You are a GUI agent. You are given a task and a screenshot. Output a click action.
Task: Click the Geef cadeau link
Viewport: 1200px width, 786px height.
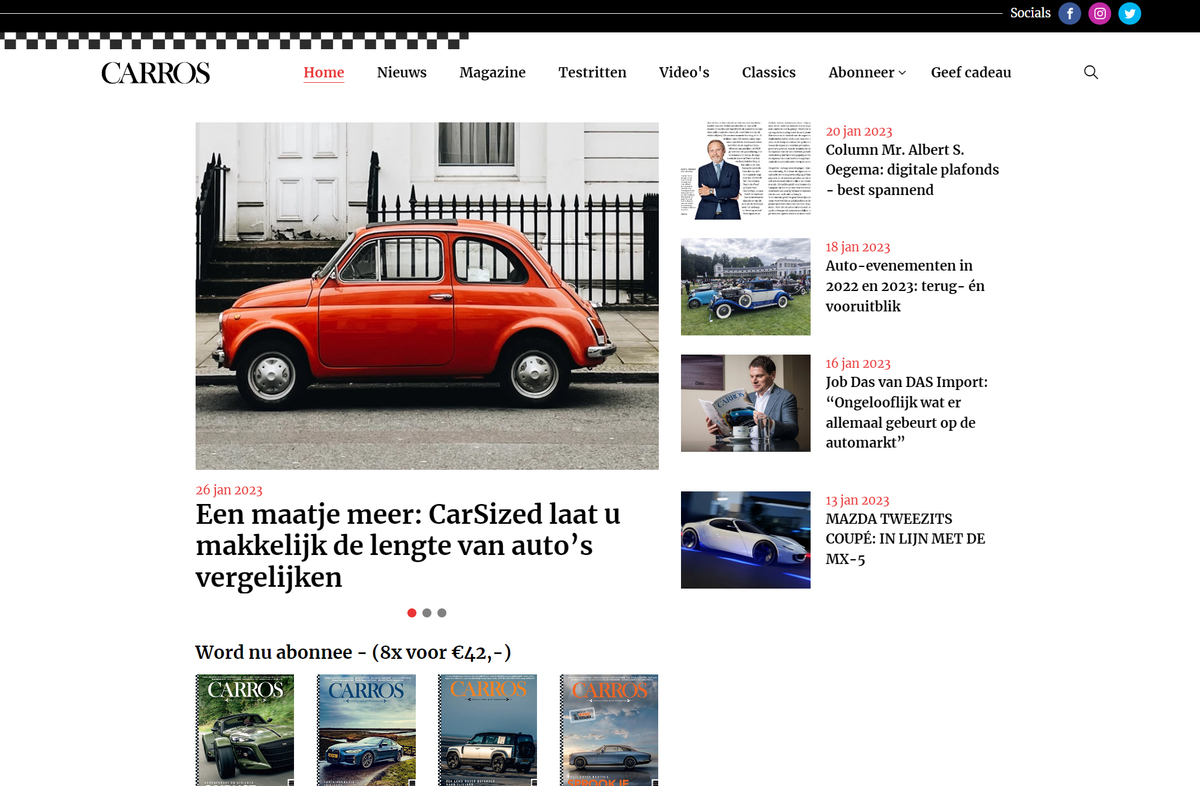coord(970,72)
